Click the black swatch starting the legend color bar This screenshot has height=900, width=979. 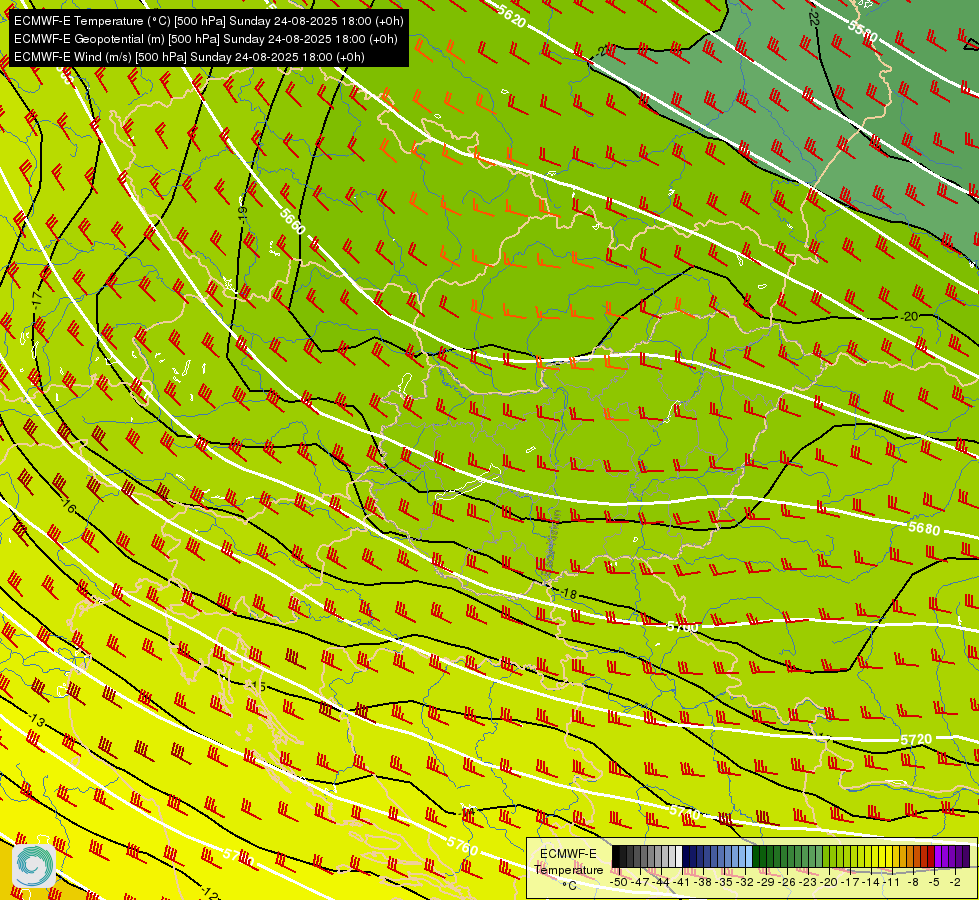[615, 857]
